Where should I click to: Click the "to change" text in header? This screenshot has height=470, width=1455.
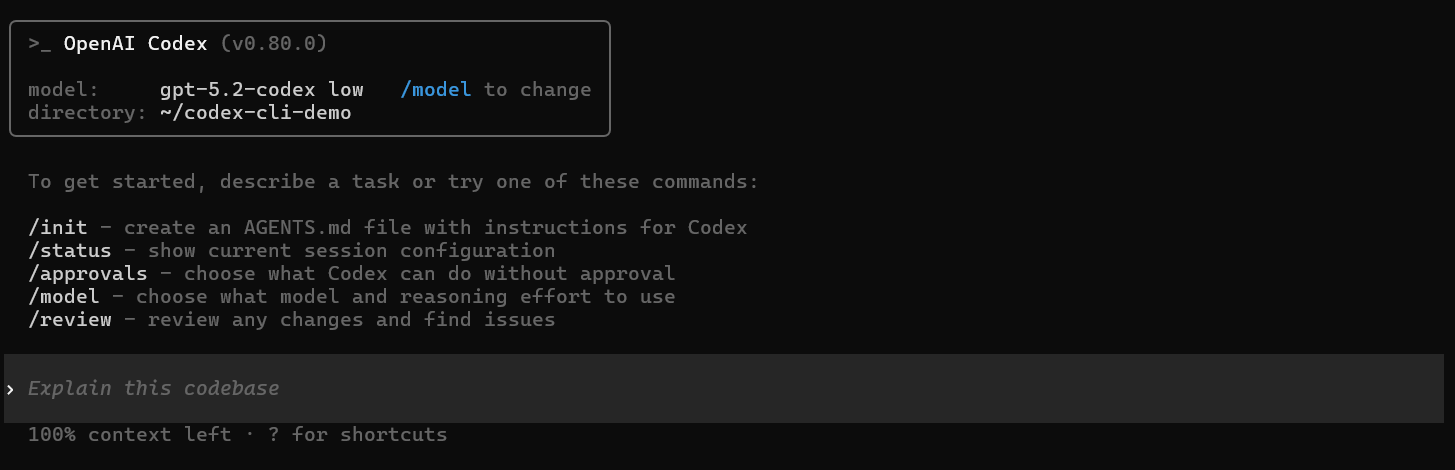[538, 90]
